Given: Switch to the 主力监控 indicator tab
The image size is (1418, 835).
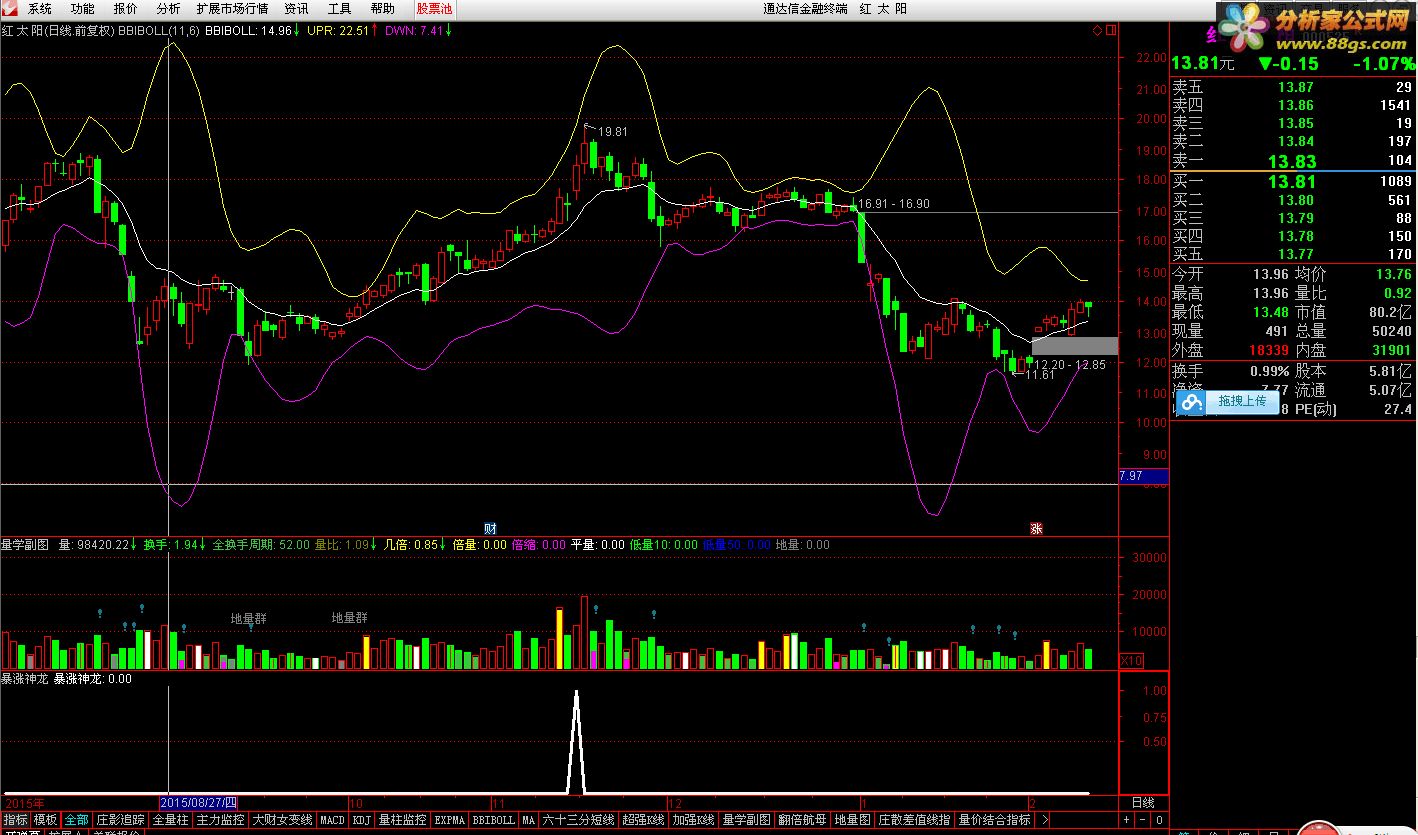Looking at the screenshot, I should click(220, 819).
